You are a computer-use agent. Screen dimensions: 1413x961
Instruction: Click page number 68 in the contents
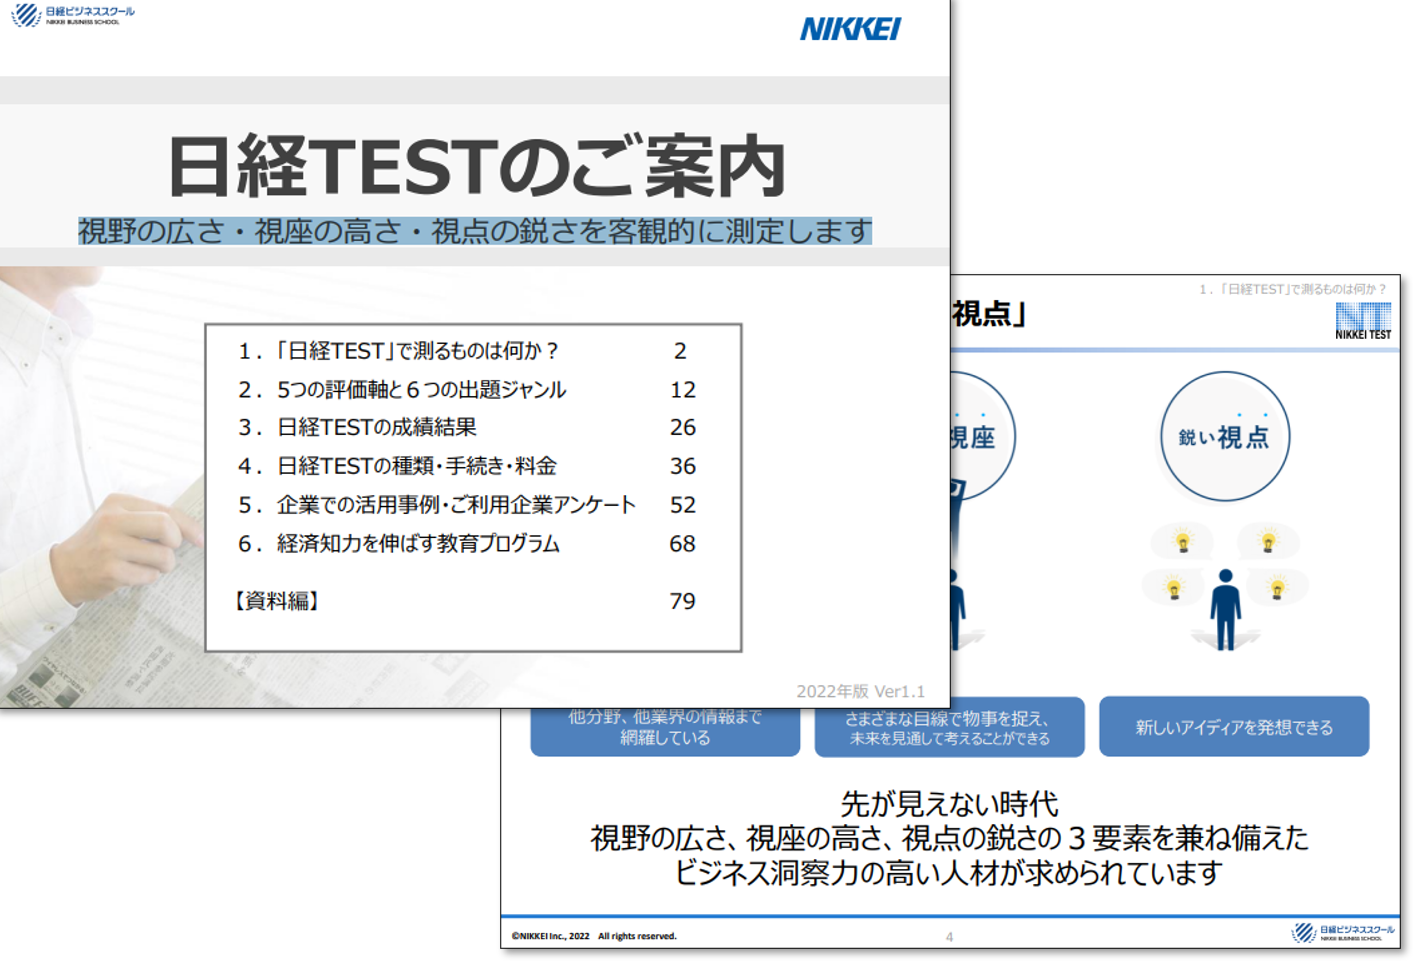(x=683, y=544)
